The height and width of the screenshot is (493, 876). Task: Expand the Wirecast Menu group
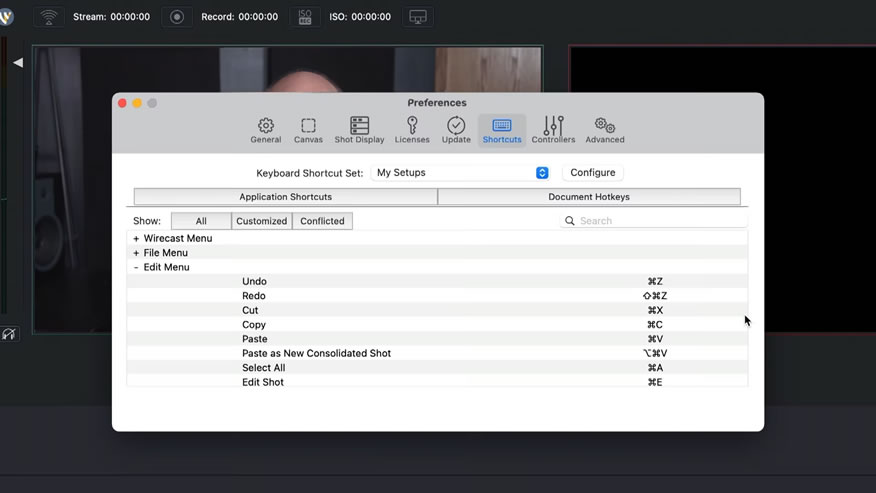[x=136, y=239]
